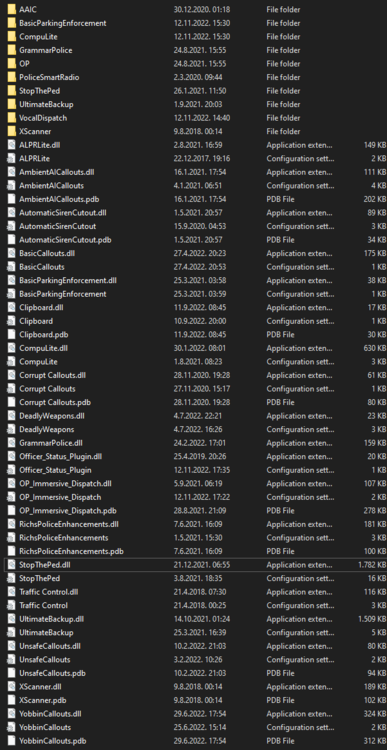387x750 pixels.
Task: Select the UnsafeCallouts.pdb file name
Action: [x=52, y=673]
